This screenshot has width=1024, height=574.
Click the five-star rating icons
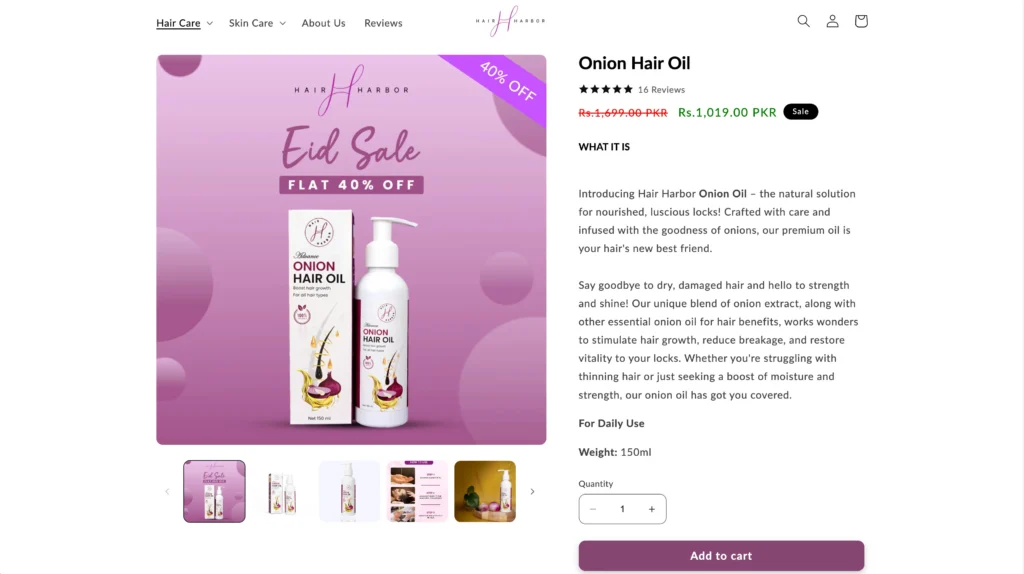(x=605, y=89)
